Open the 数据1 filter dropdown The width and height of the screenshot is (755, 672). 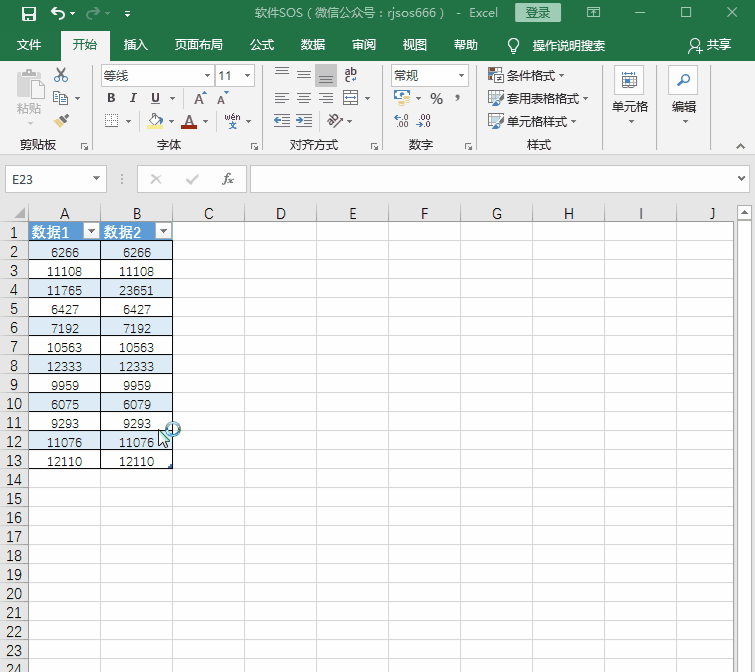(91, 232)
